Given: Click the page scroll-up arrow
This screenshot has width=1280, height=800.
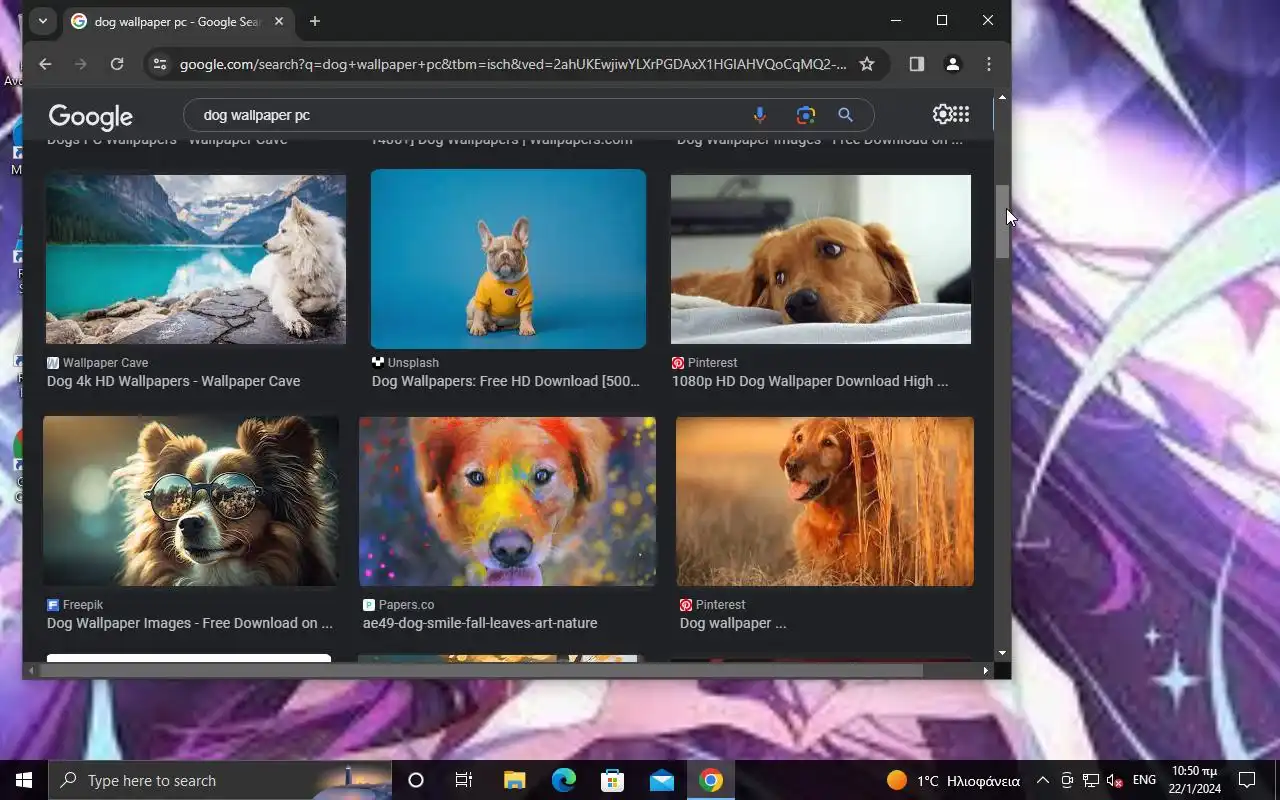Looking at the screenshot, I should (1002, 97).
